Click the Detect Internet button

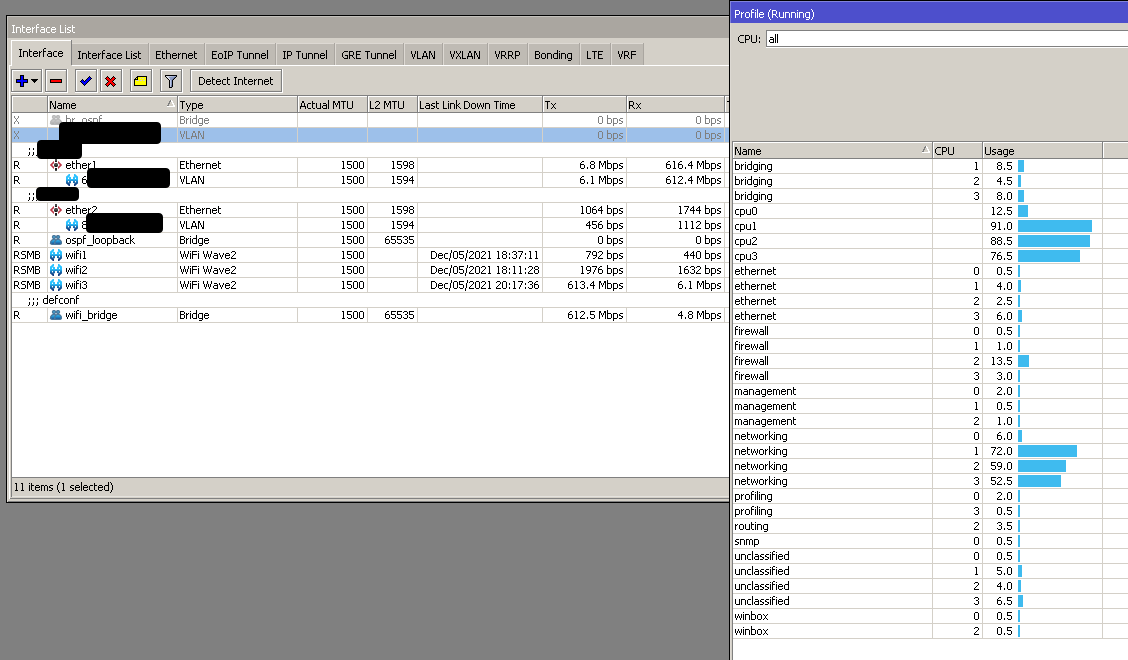coord(235,81)
